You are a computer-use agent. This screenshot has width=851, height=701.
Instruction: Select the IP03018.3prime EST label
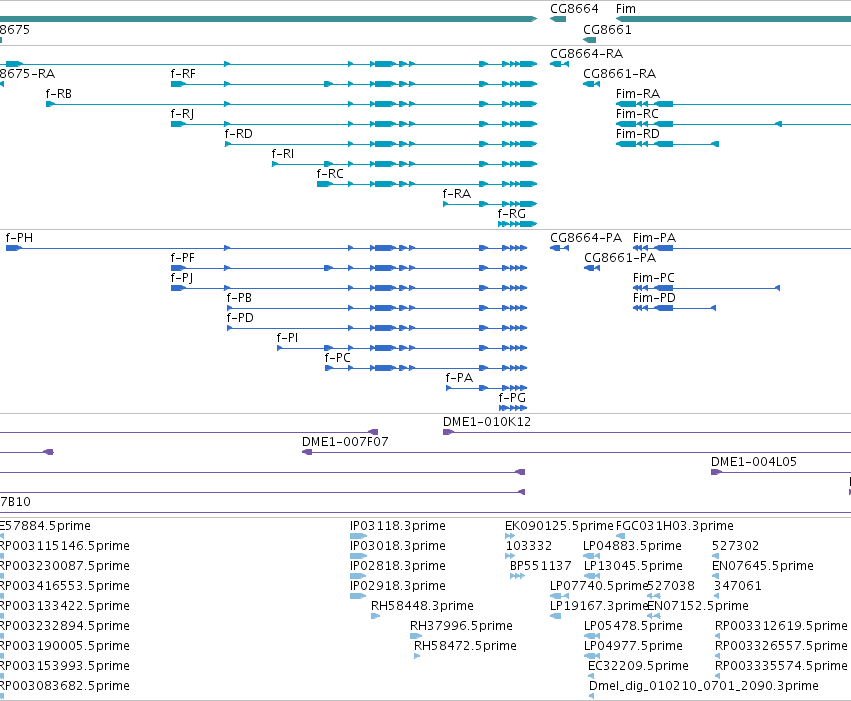[x=398, y=546]
